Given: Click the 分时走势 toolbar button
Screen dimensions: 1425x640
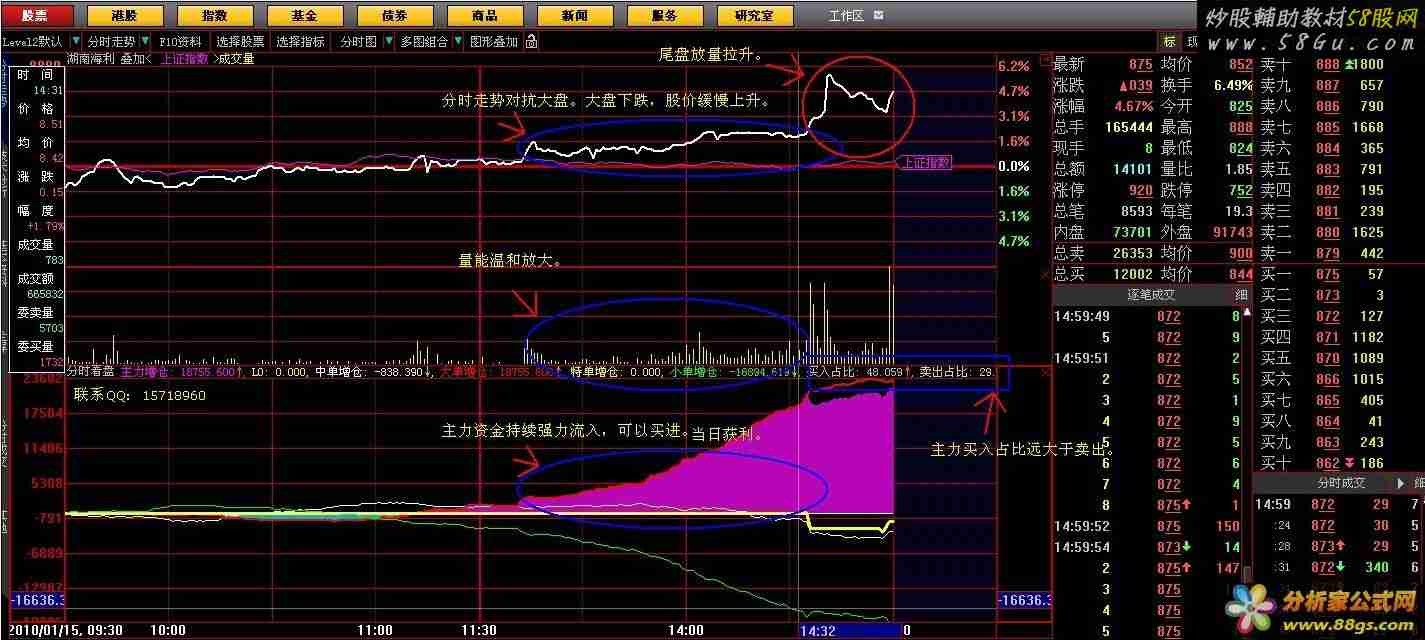Looking at the screenshot, I should pyautogui.click(x=110, y=42).
